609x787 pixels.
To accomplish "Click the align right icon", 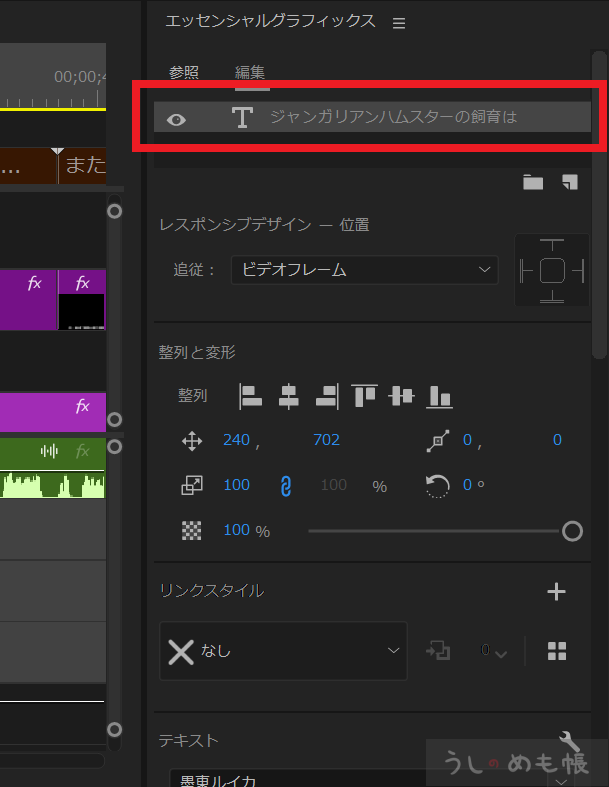I will [326, 396].
